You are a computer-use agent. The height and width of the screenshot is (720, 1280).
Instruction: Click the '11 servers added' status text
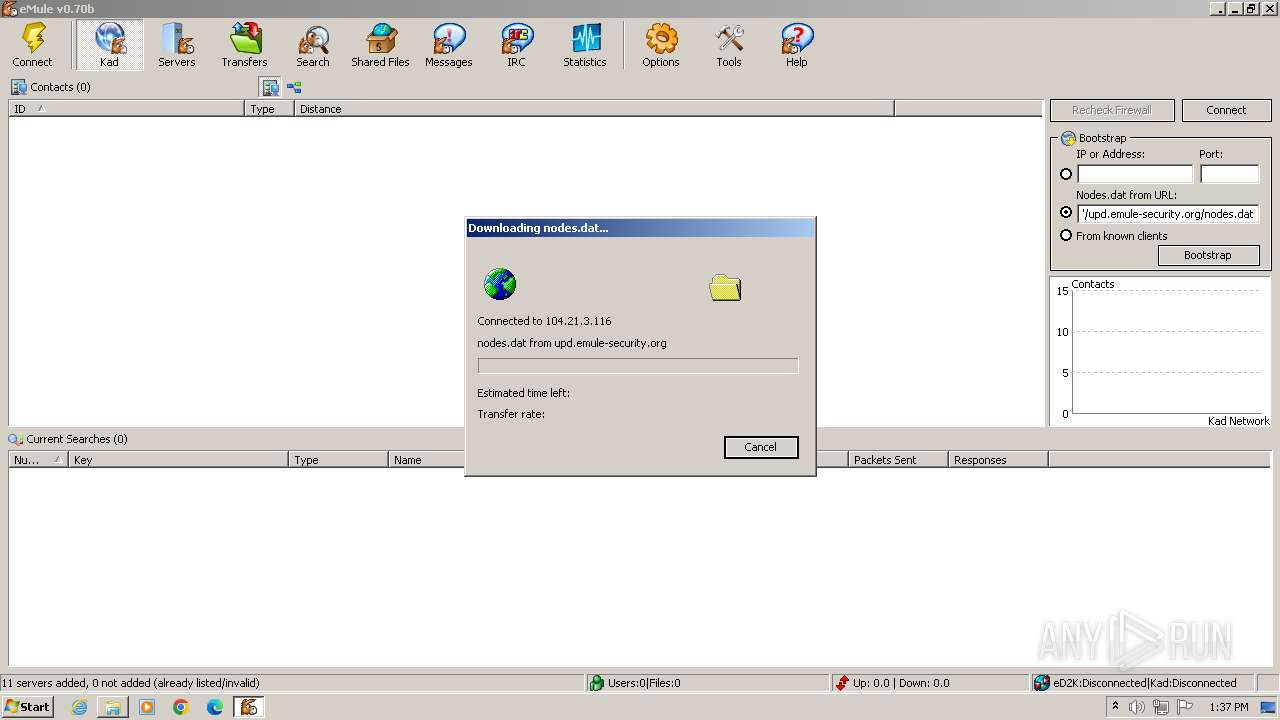(x=131, y=683)
